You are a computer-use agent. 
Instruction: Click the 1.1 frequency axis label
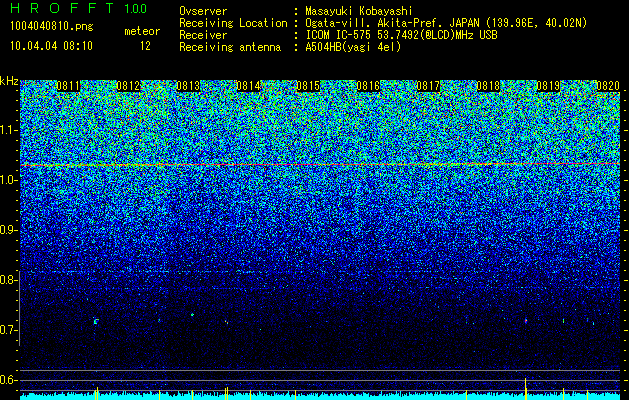coord(6,130)
